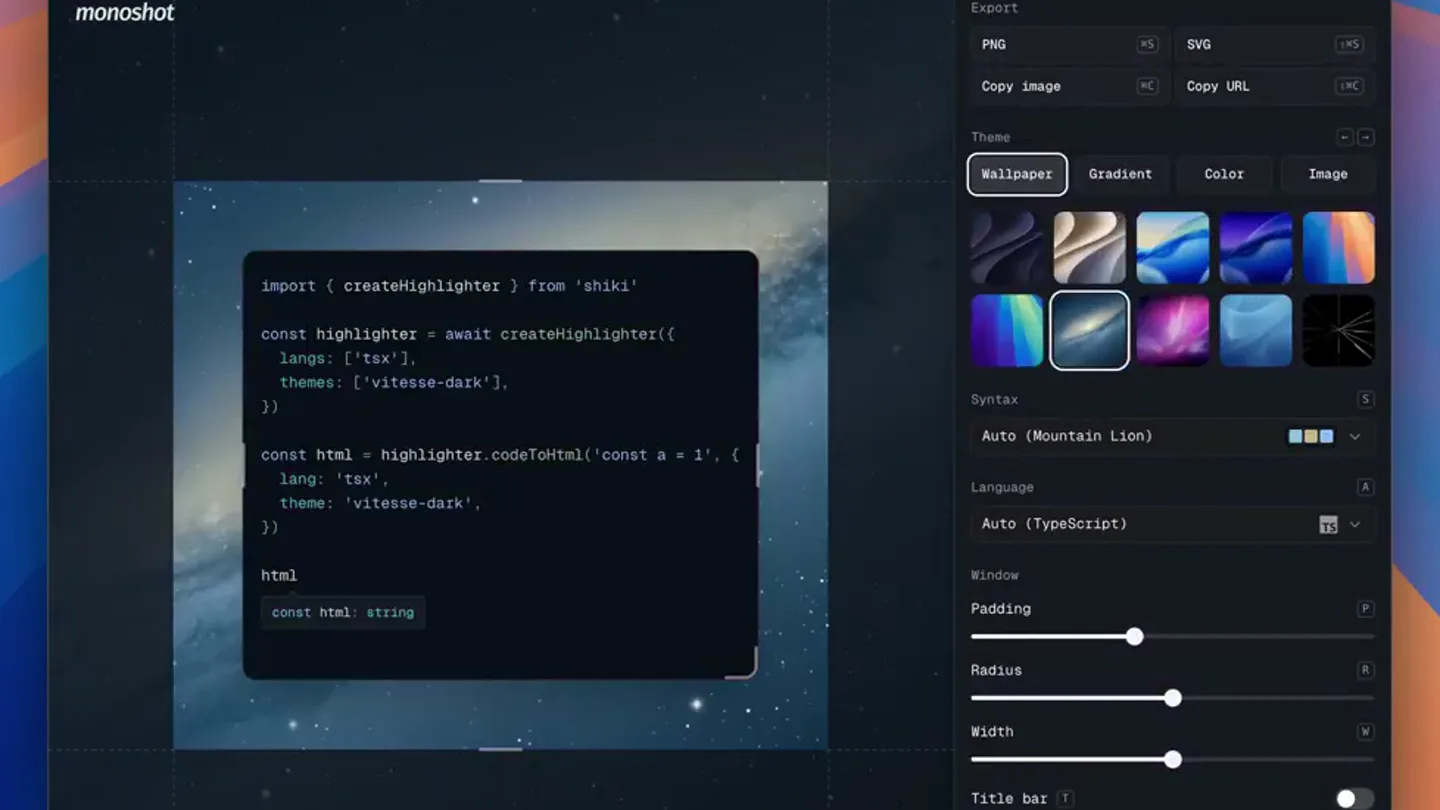Click the Syntax shortcut S key icon
This screenshot has width=1440, height=810.
point(1365,399)
